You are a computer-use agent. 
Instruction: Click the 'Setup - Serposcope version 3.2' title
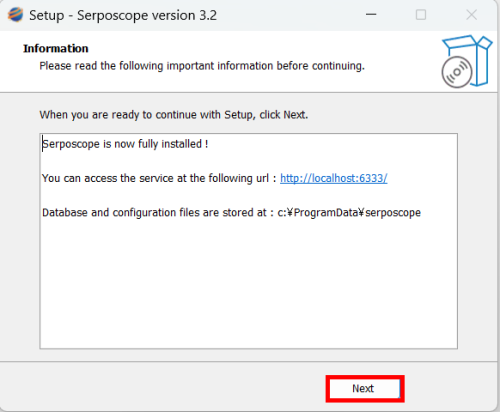(x=123, y=15)
